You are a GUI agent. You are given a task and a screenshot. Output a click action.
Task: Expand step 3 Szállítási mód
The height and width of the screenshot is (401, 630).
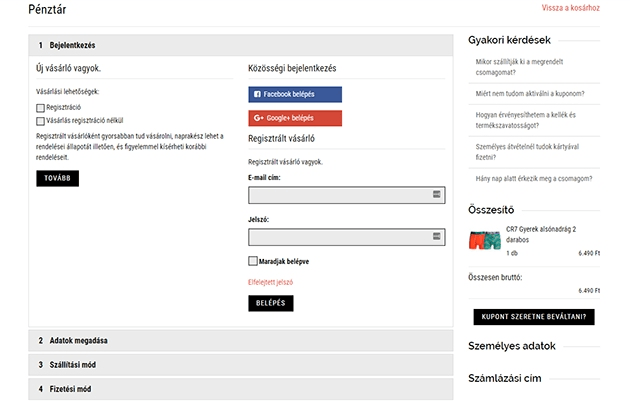(241, 365)
